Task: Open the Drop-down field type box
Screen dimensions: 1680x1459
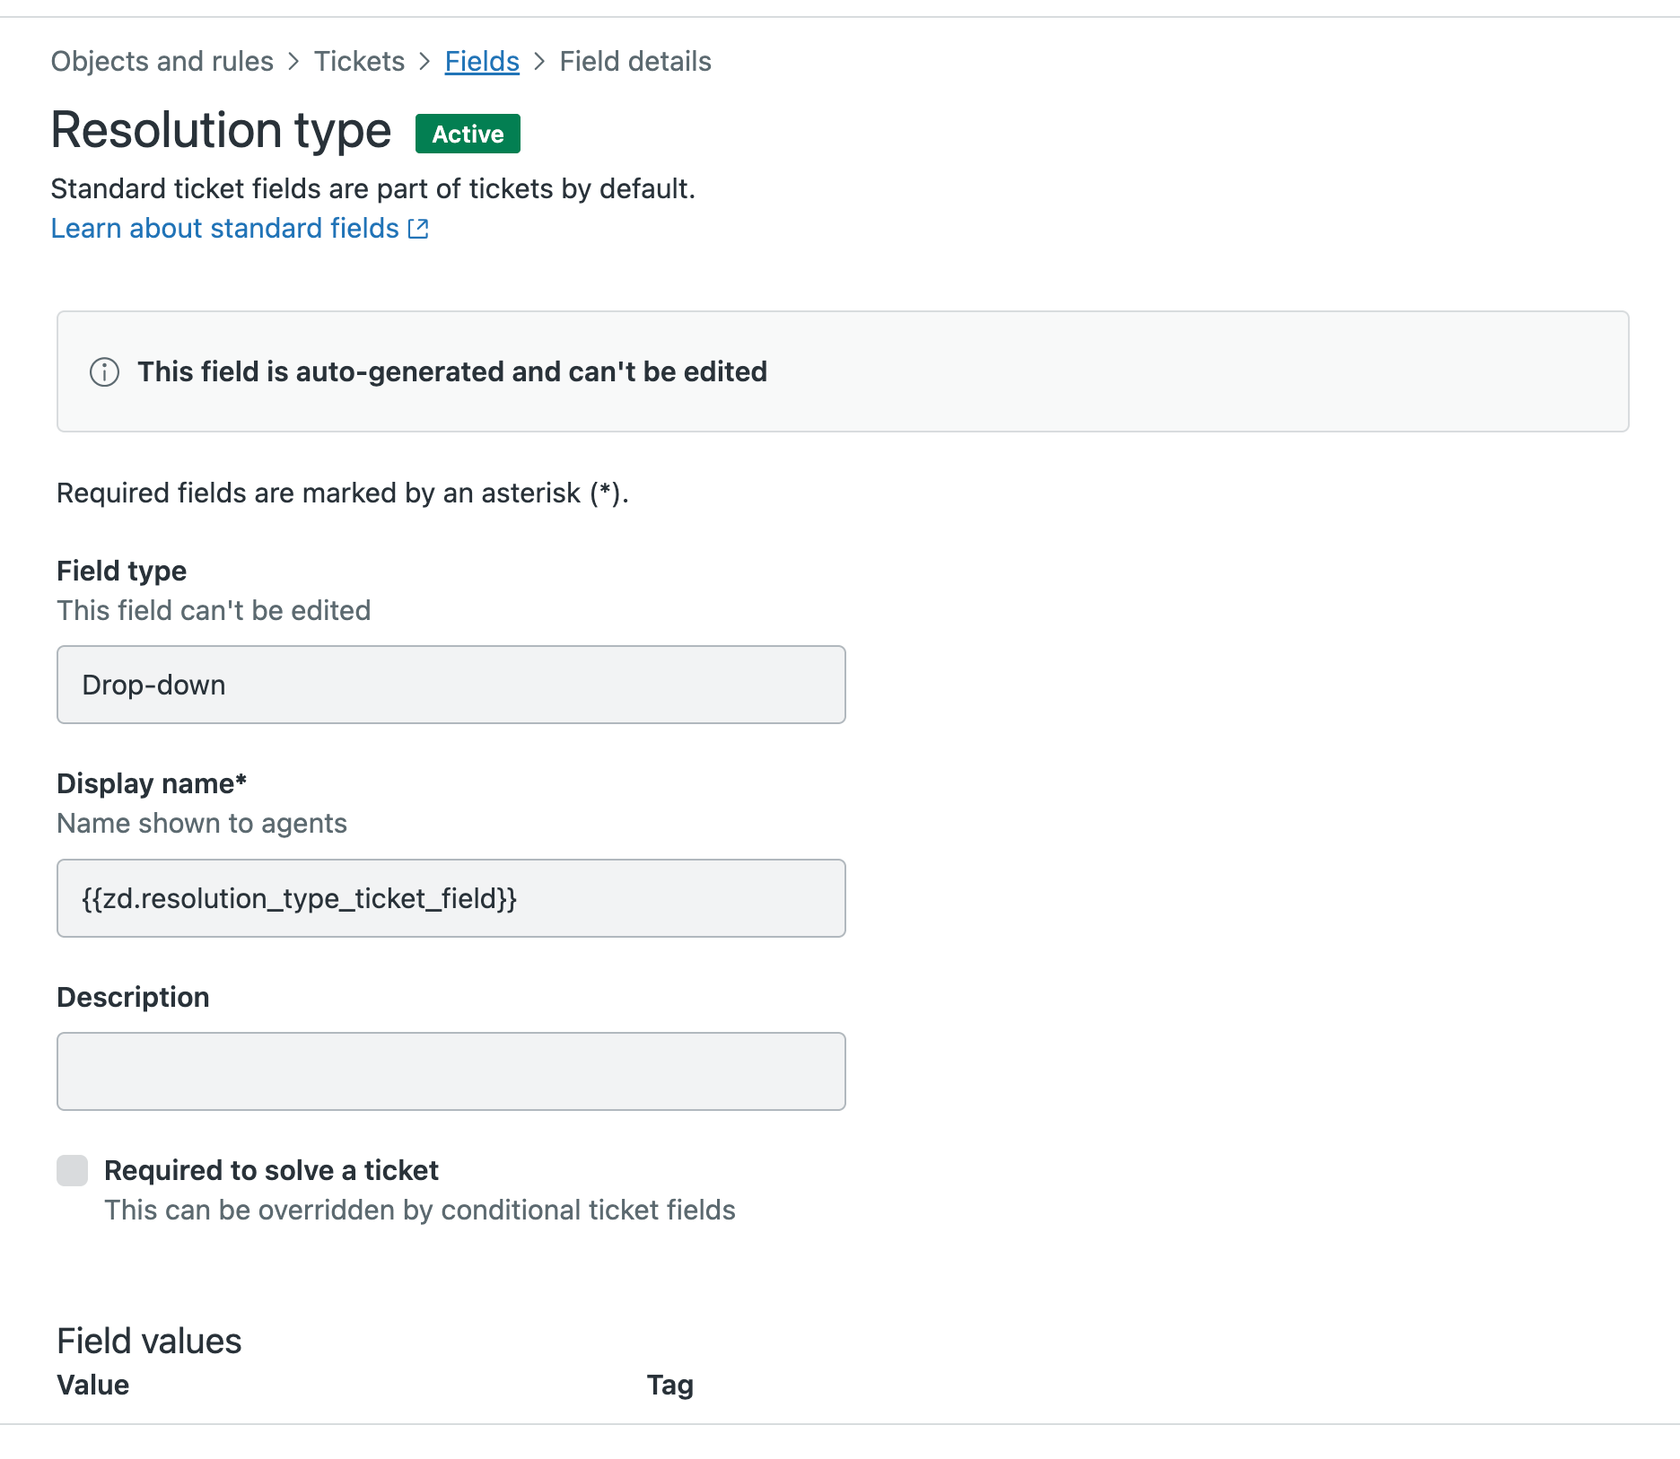Action: pos(451,685)
